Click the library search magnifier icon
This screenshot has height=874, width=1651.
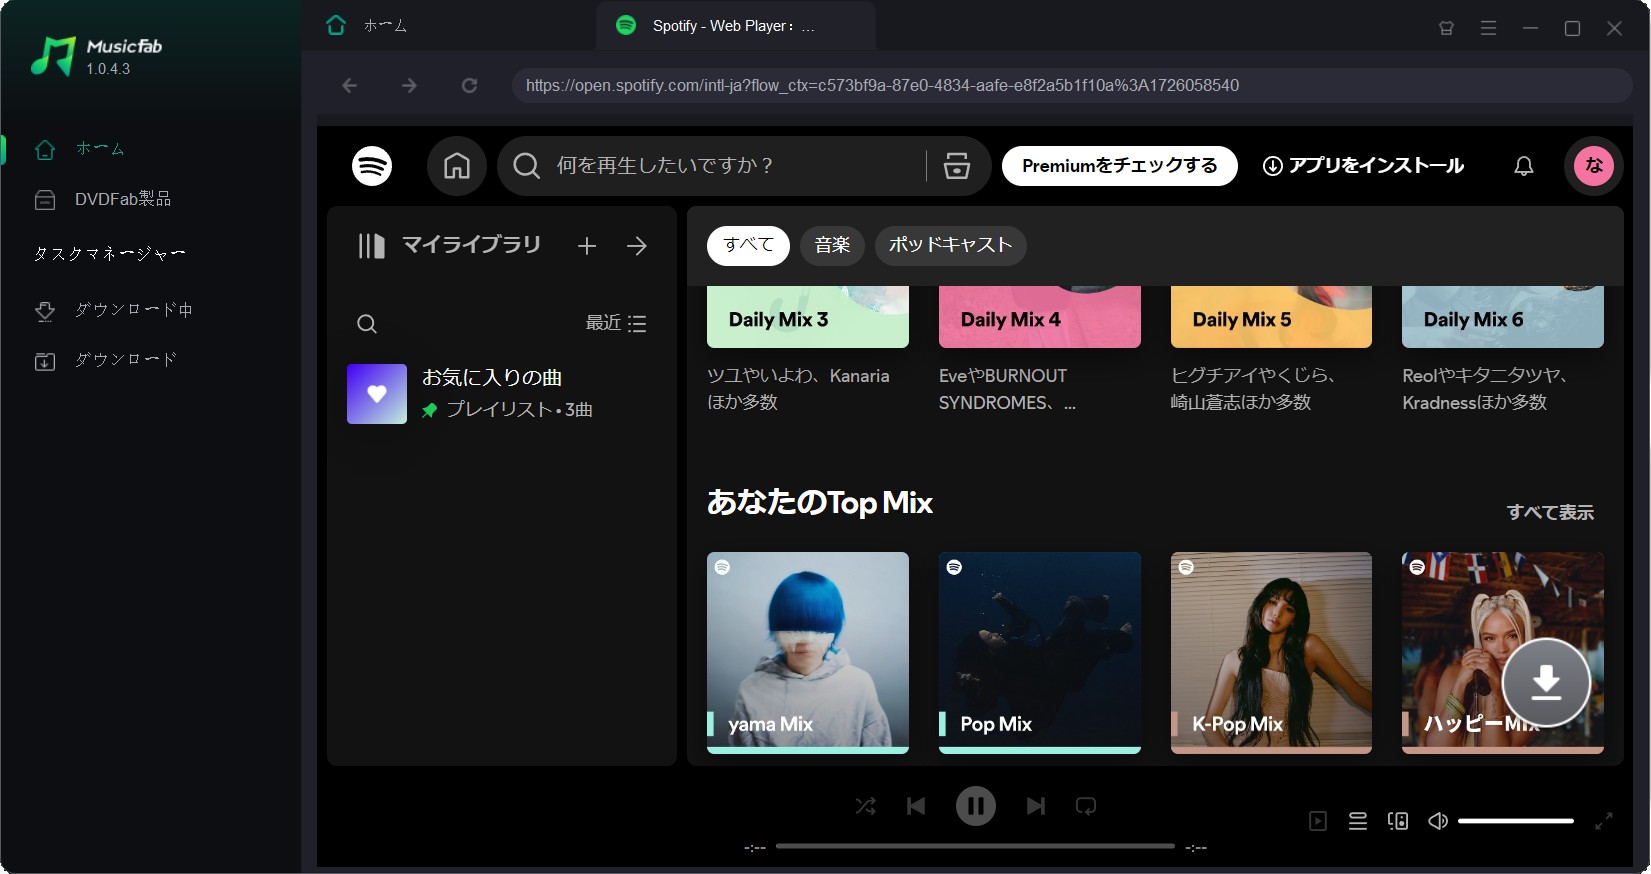[367, 324]
